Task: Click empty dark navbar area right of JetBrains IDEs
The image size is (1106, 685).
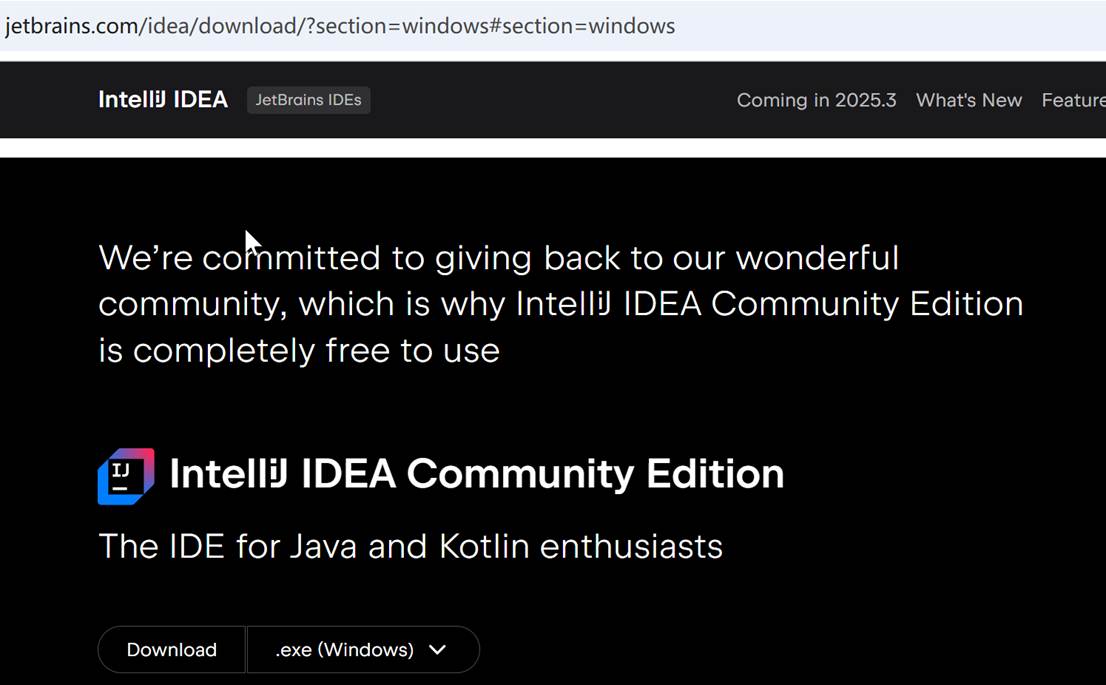Action: (x=550, y=100)
